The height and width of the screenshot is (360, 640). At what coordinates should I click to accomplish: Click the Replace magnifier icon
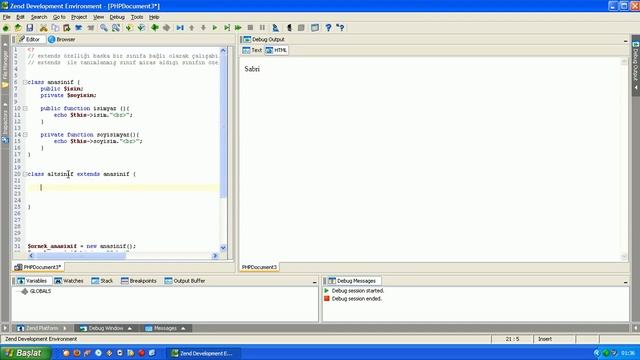tap(116, 28)
